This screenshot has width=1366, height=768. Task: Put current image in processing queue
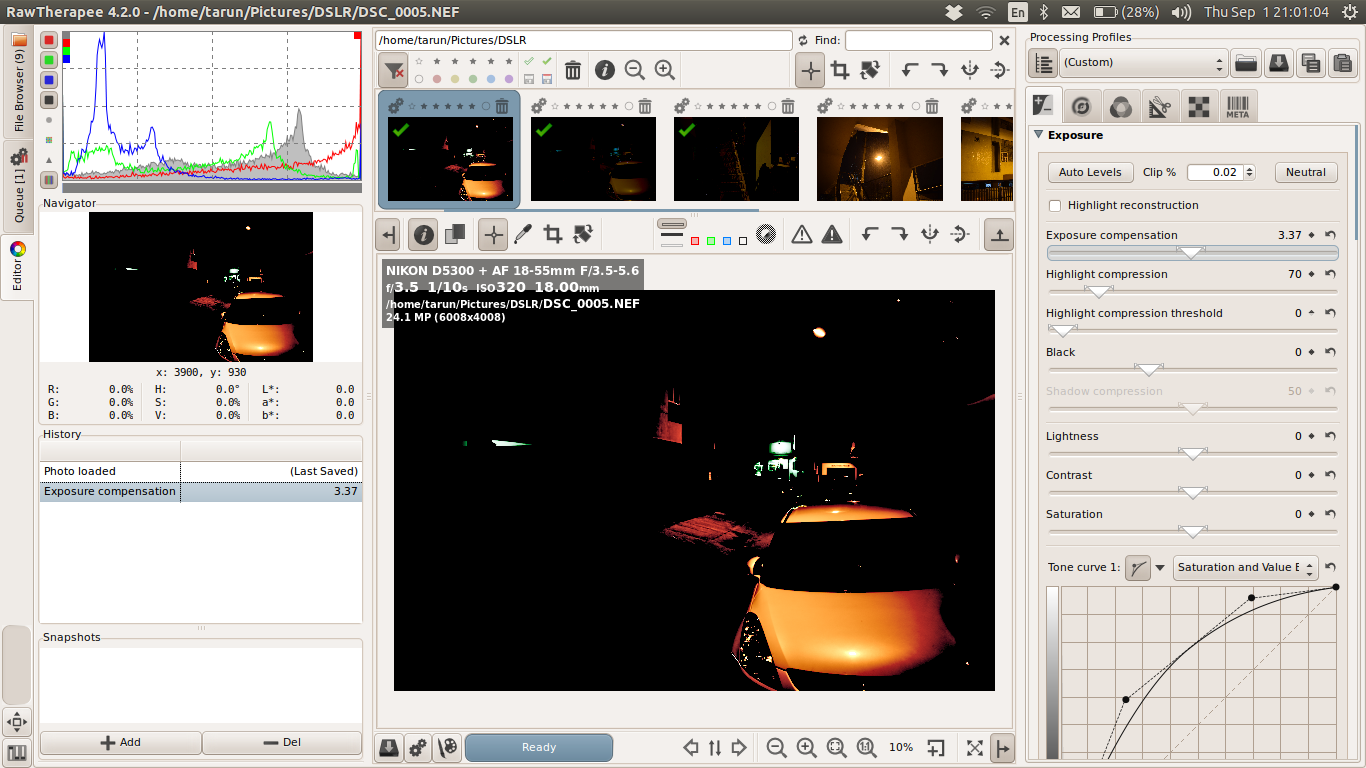[418, 747]
